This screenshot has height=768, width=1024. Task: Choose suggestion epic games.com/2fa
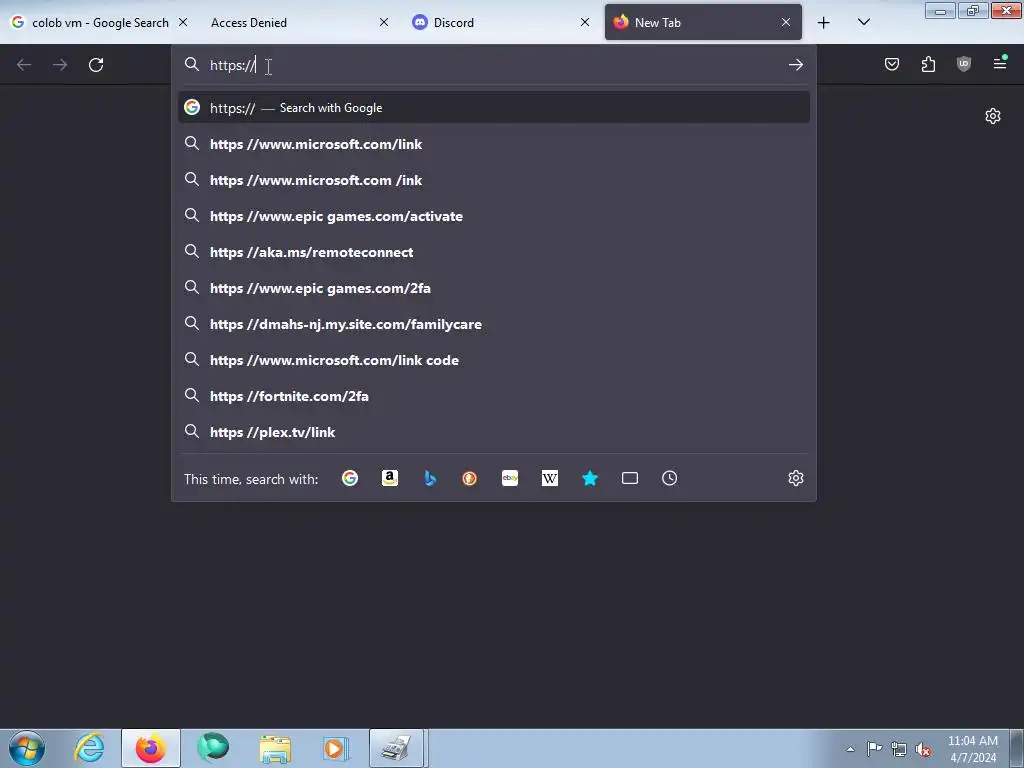point(494,287)
